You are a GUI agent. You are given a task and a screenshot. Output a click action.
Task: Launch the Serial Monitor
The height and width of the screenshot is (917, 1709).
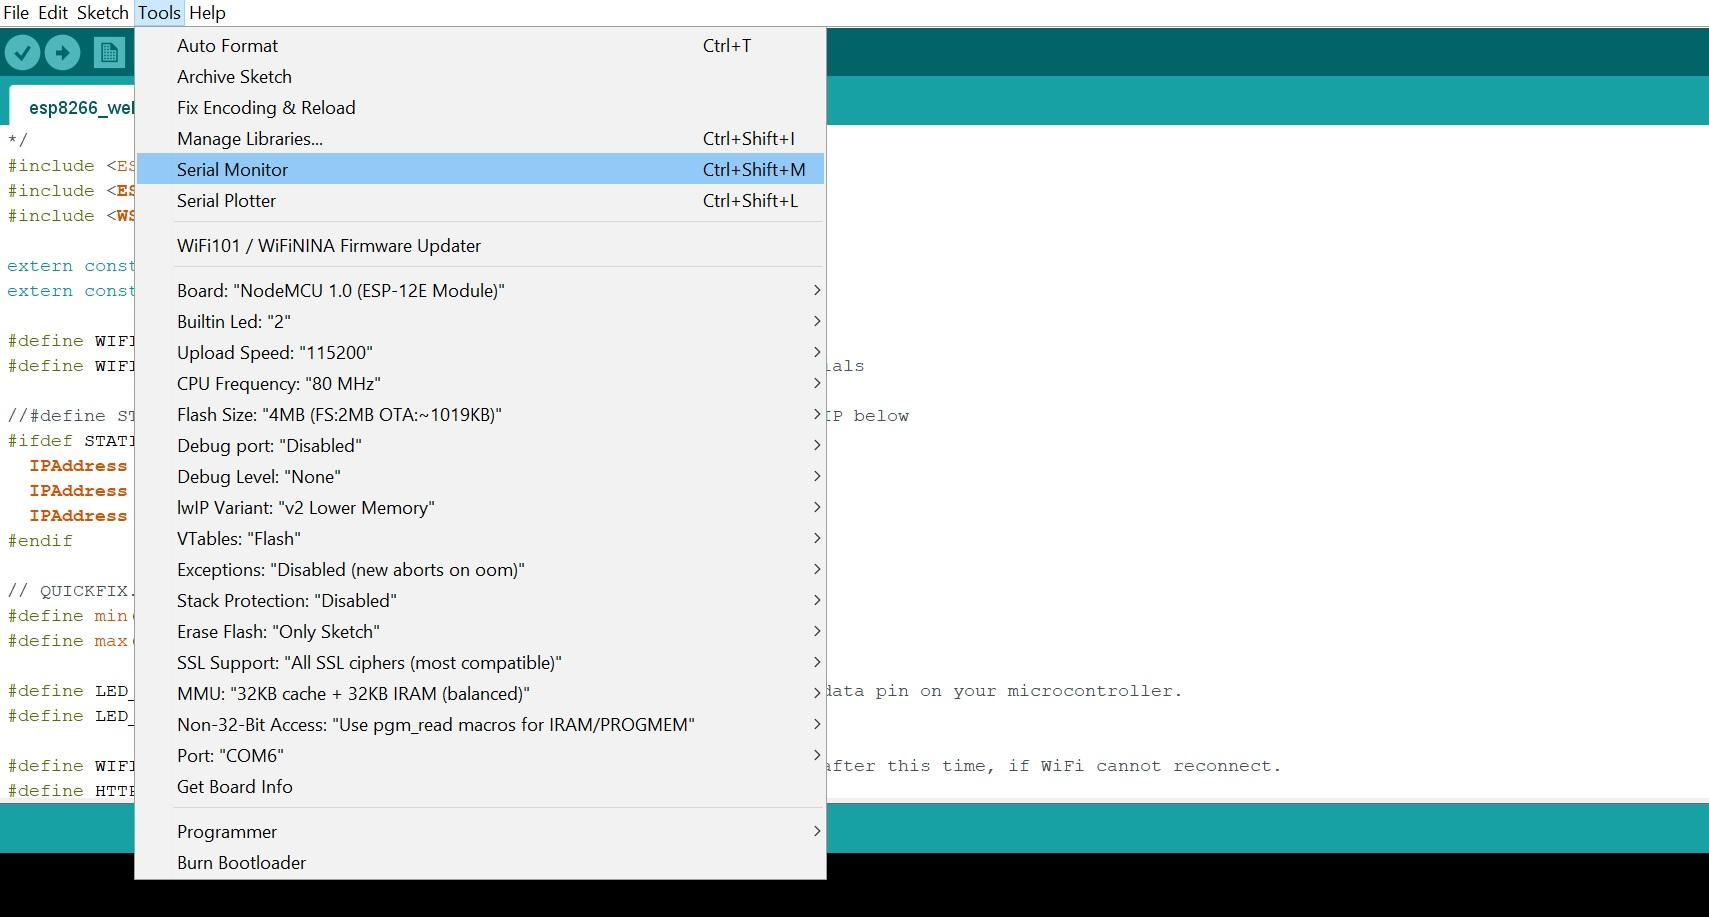[x=480, y=170]
